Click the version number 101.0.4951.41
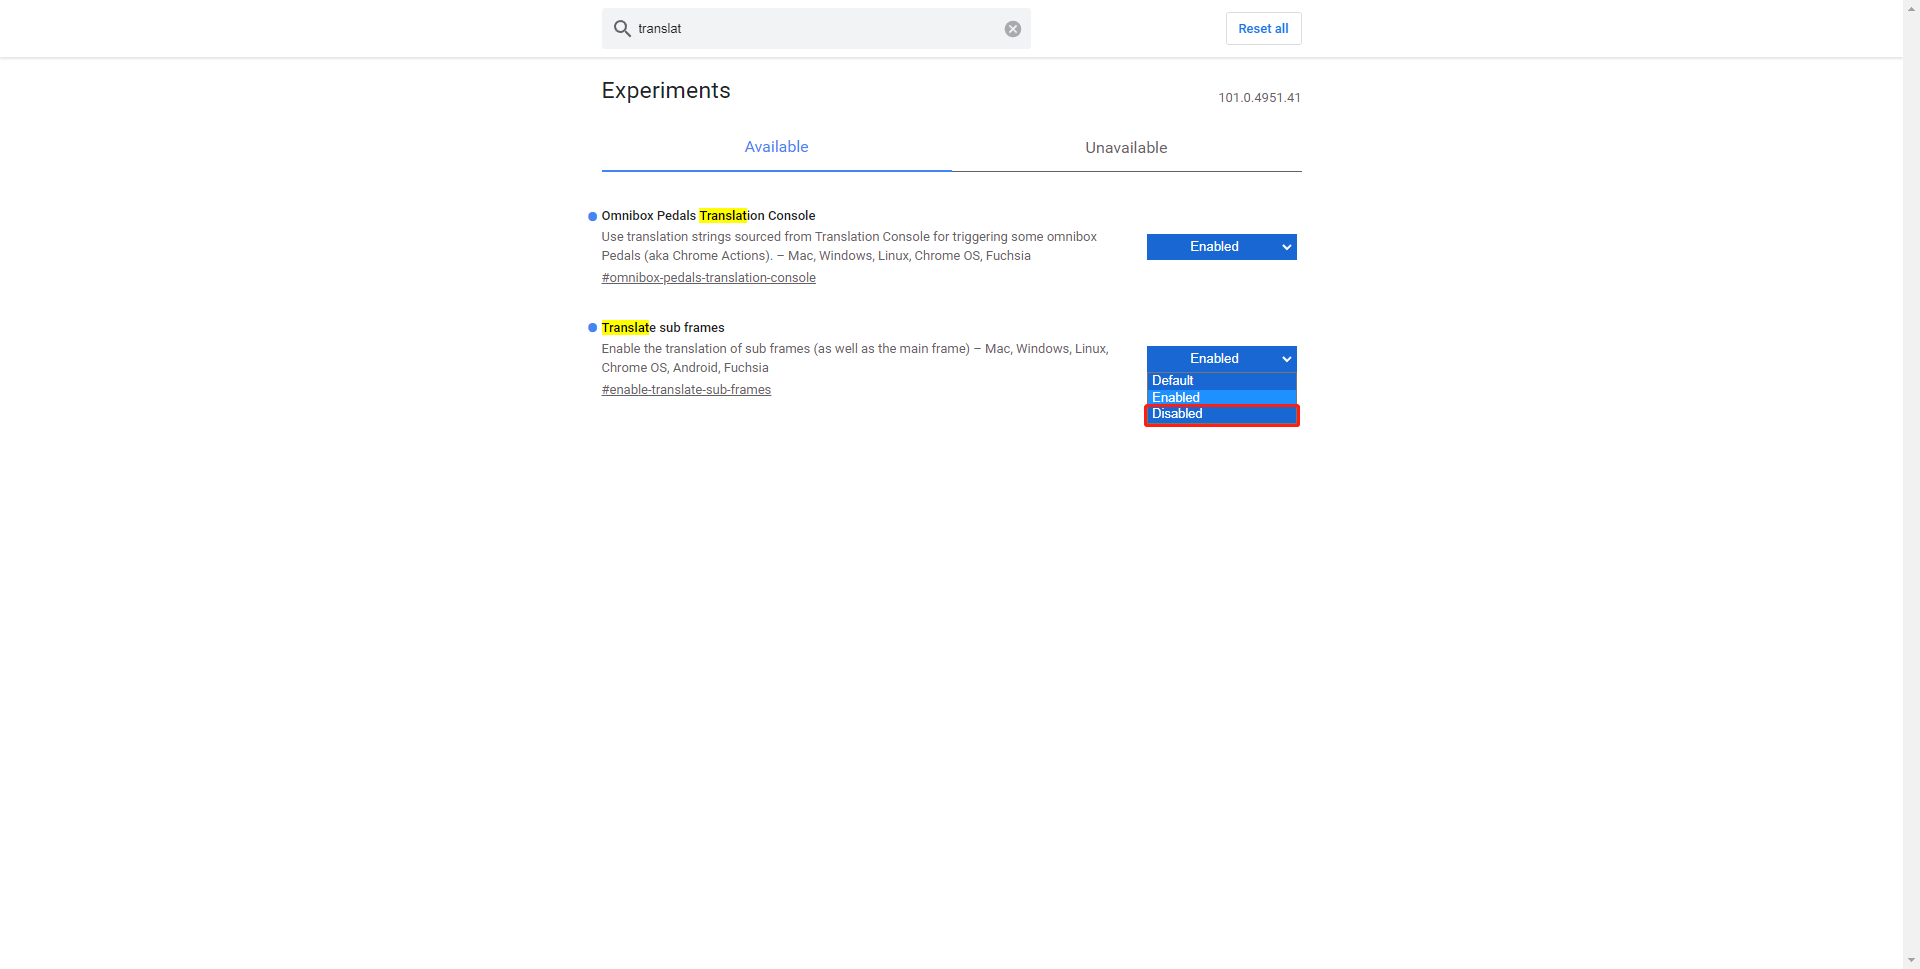This screenshot has width=1920, height=969. [x=1259, y=98]
